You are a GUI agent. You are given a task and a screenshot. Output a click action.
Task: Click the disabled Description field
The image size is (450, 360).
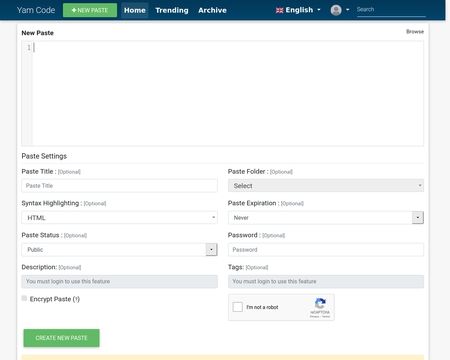coord(119,282)
